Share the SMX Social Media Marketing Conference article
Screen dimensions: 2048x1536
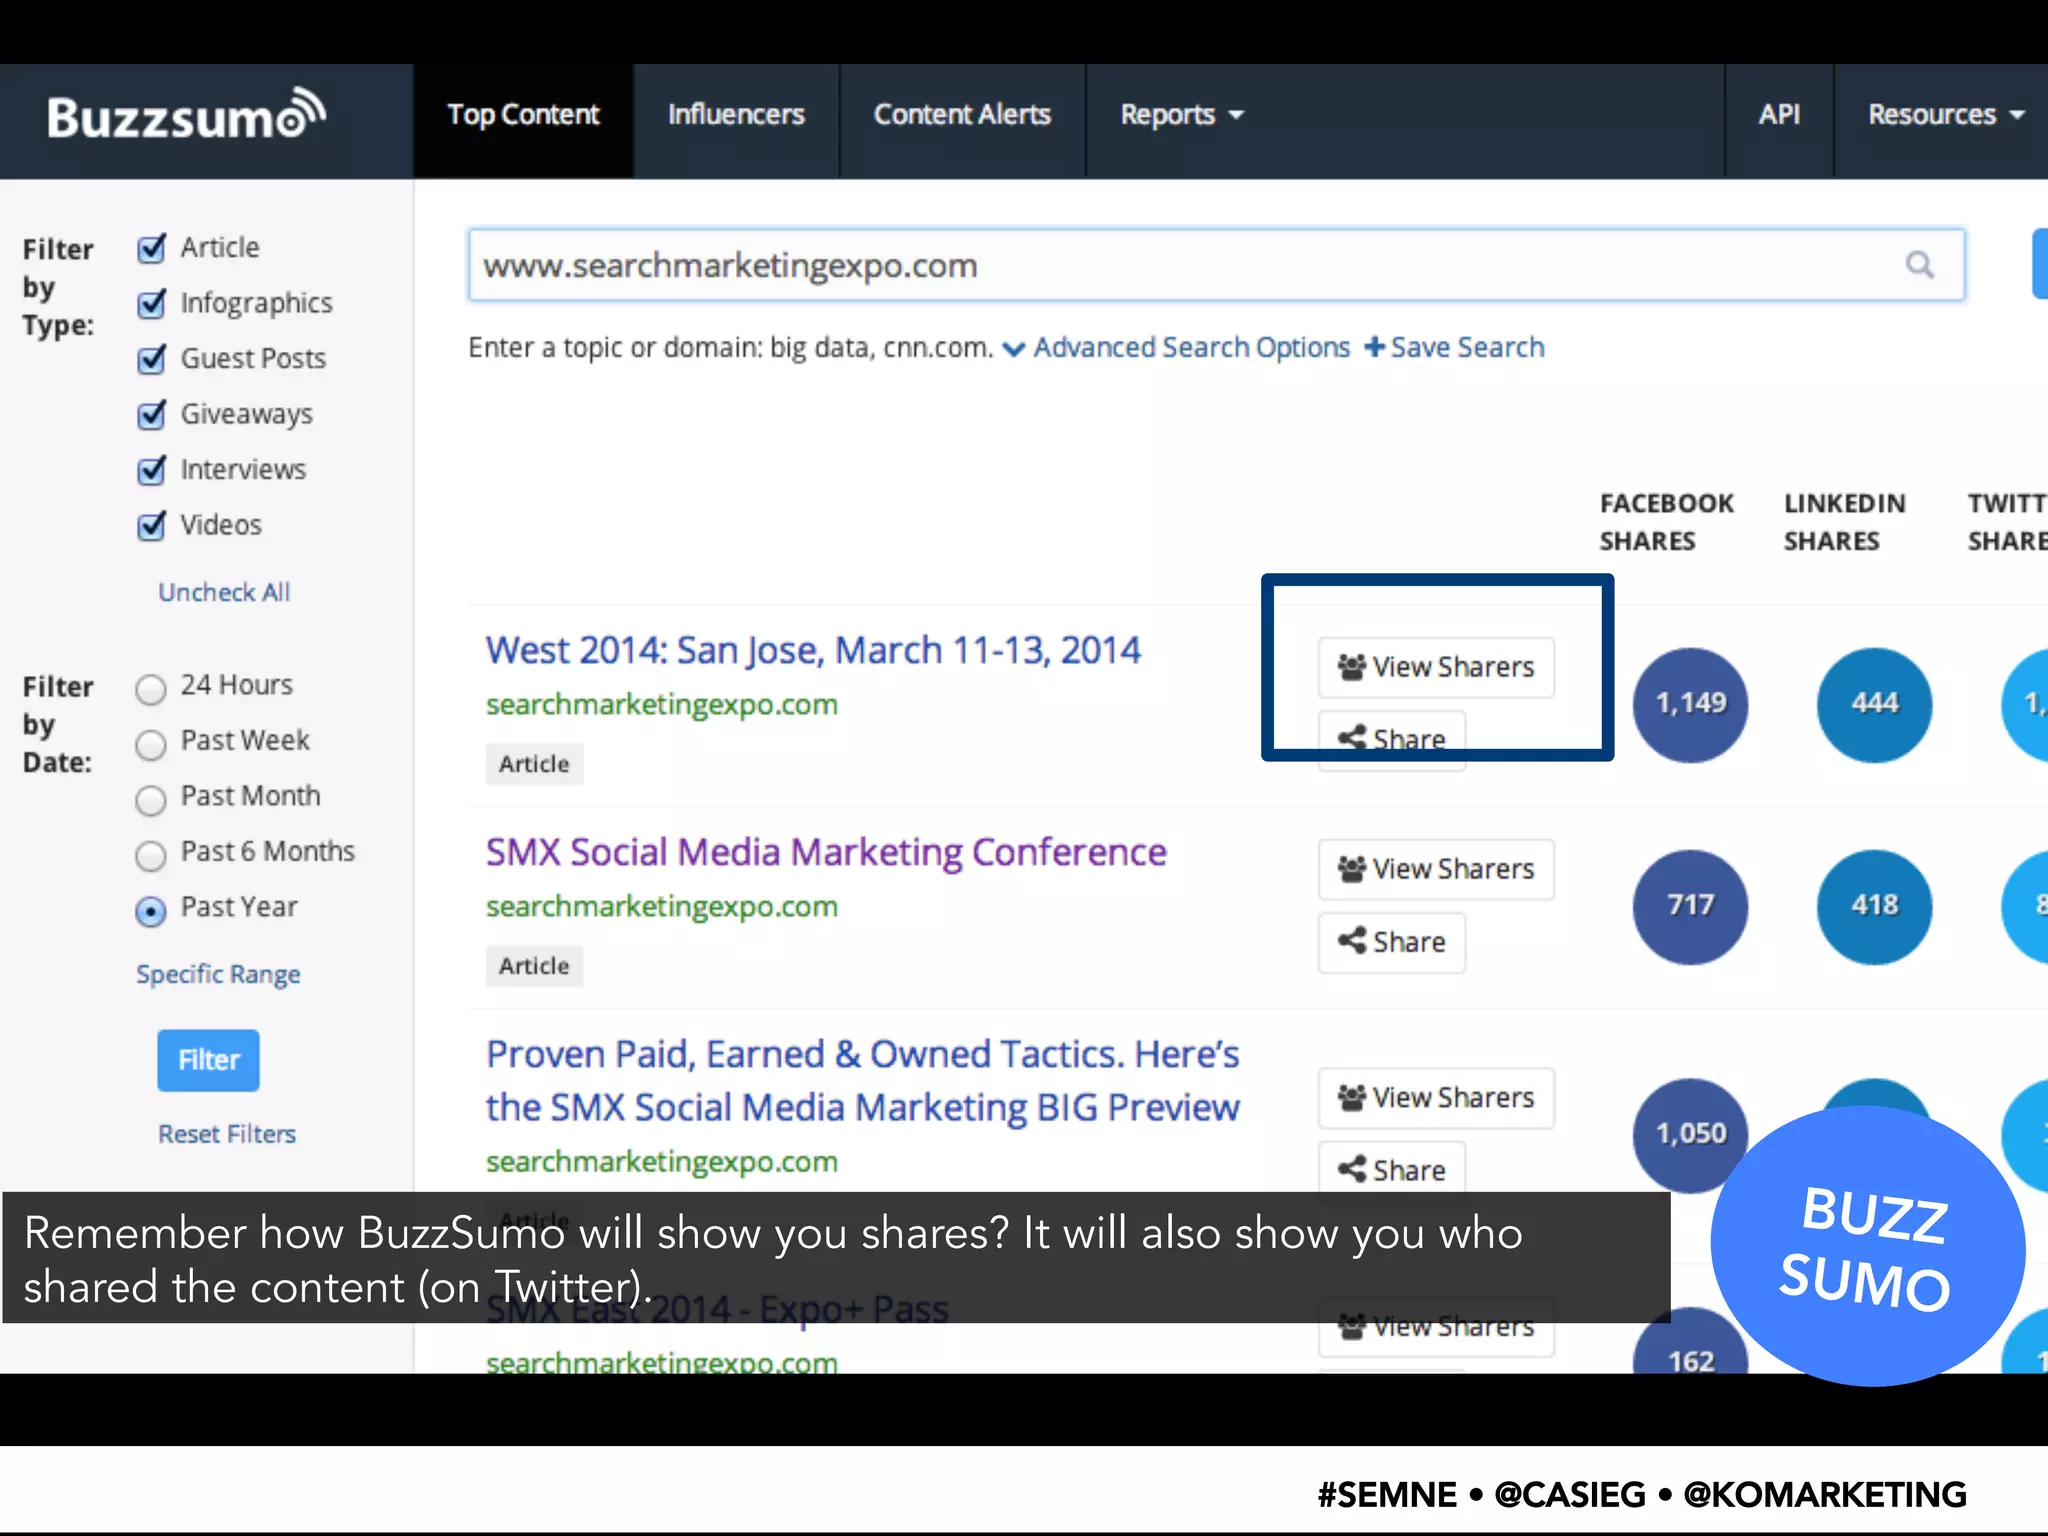(1392, 942)
